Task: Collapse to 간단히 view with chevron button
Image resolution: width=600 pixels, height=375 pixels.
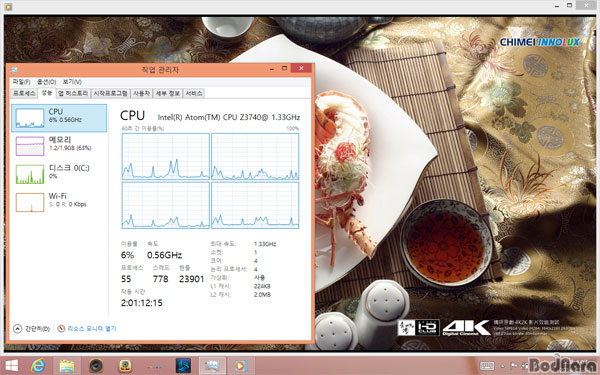Action: pyautogui.click(x=17, y=328)
